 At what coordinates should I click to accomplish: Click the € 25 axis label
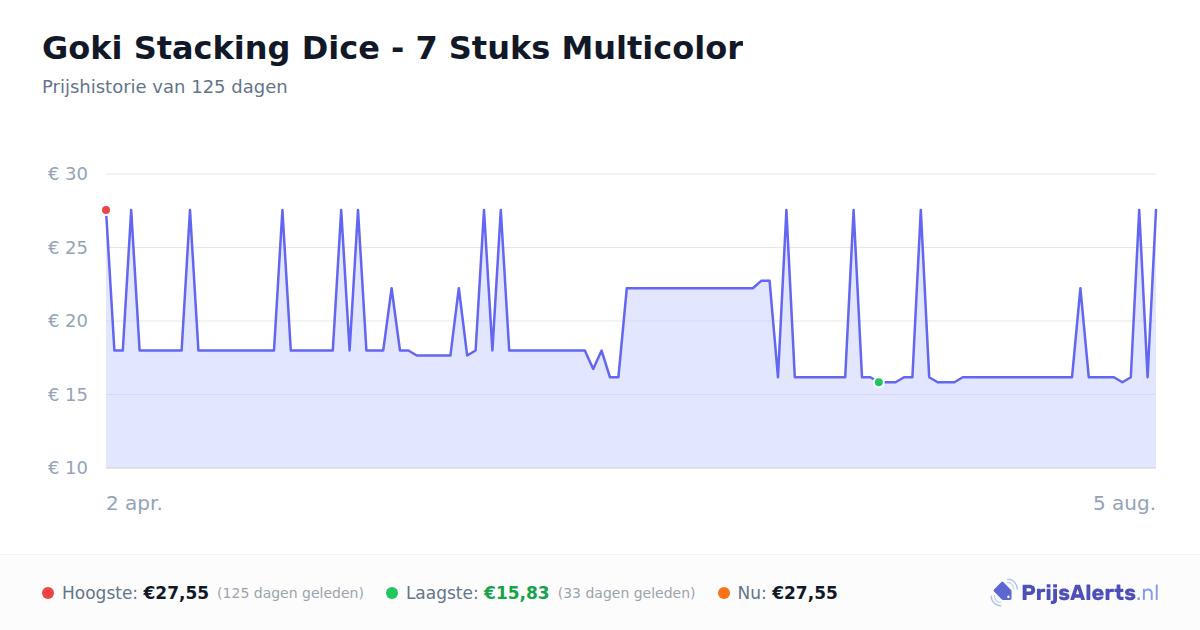tap(68, 247)
